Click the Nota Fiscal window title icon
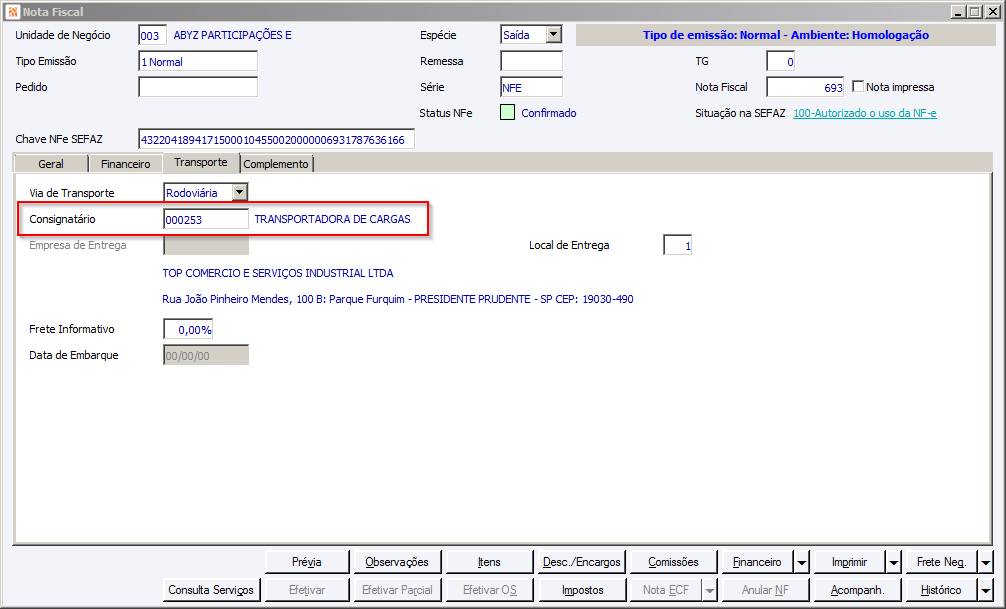This screenshot has height=609, width=1006. point(12,12)
